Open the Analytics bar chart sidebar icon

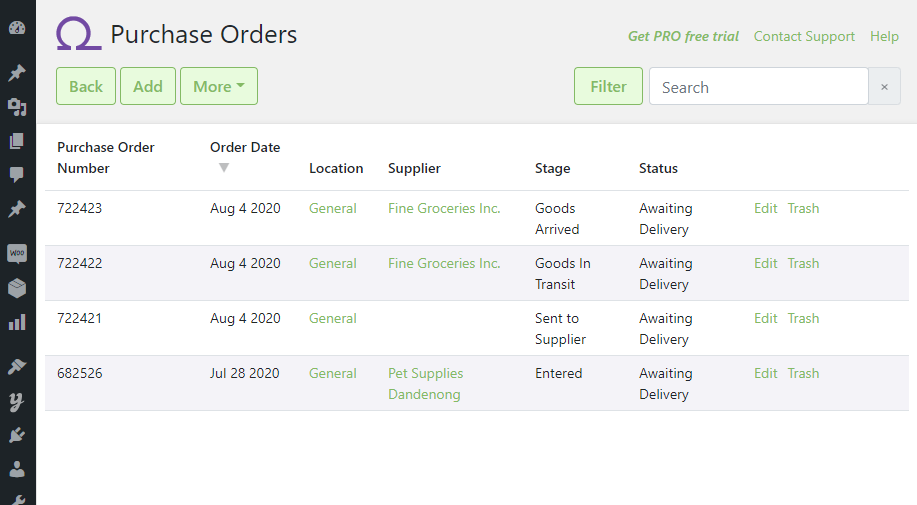tap(17, 322)
